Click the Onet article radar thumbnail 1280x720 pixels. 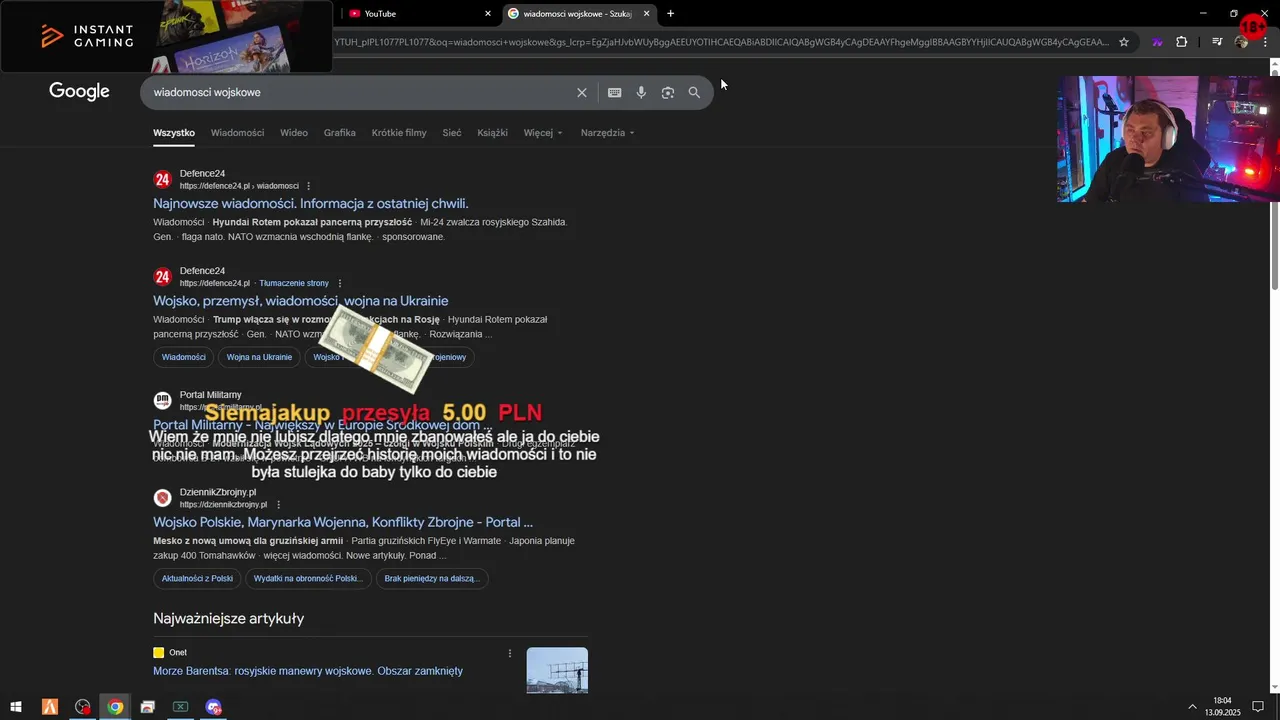point(557,670)
